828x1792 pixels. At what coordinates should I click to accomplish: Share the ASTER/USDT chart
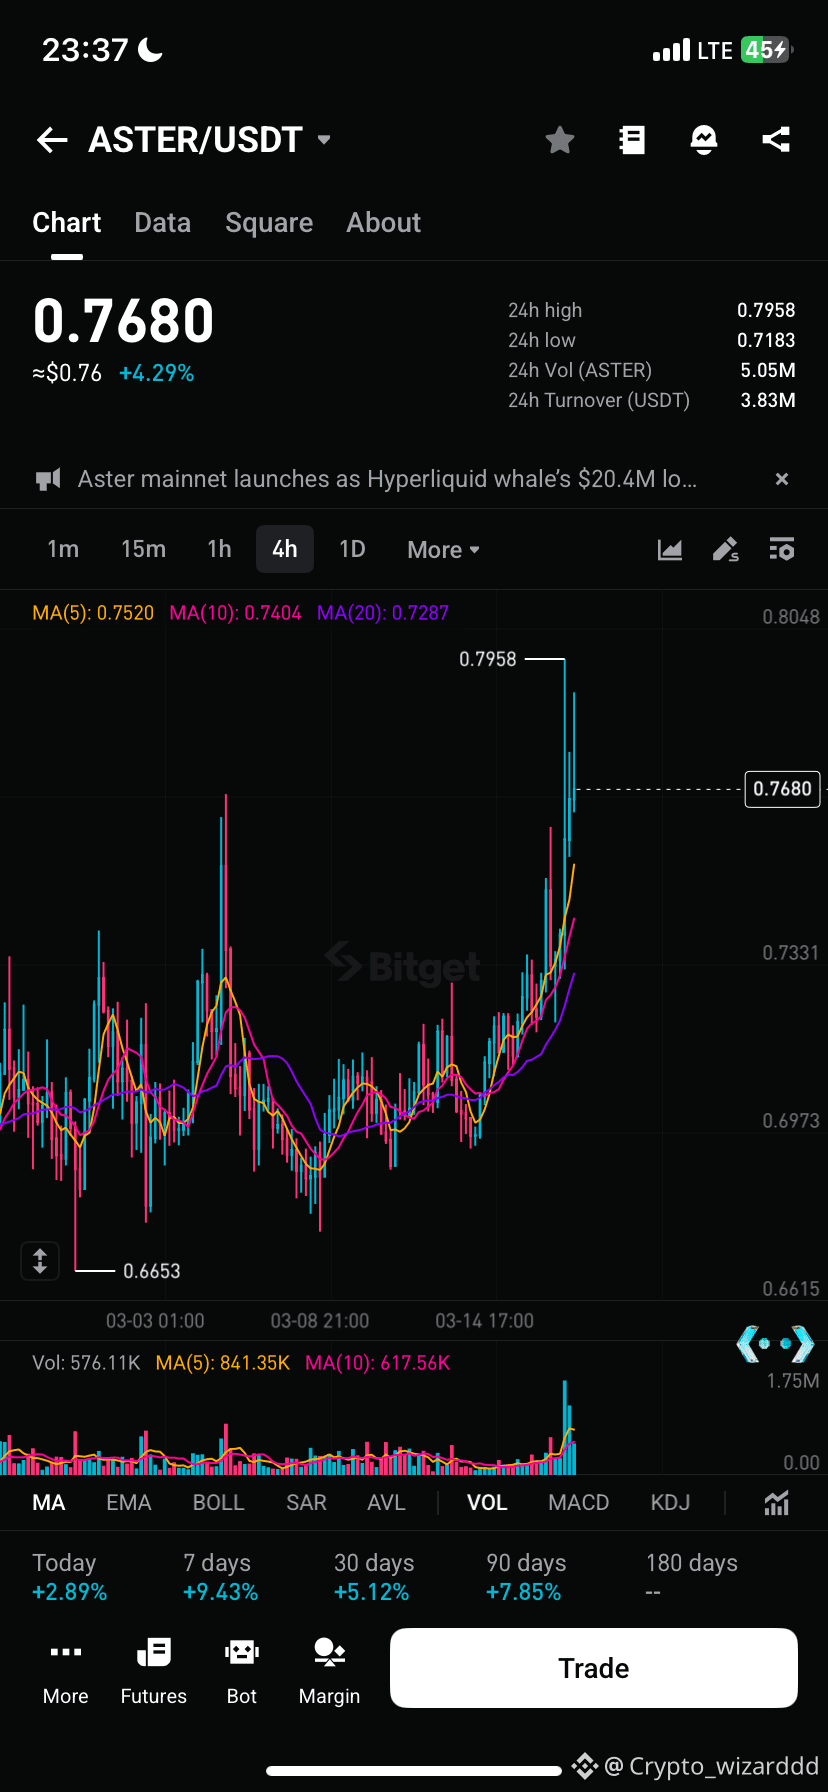776,140
